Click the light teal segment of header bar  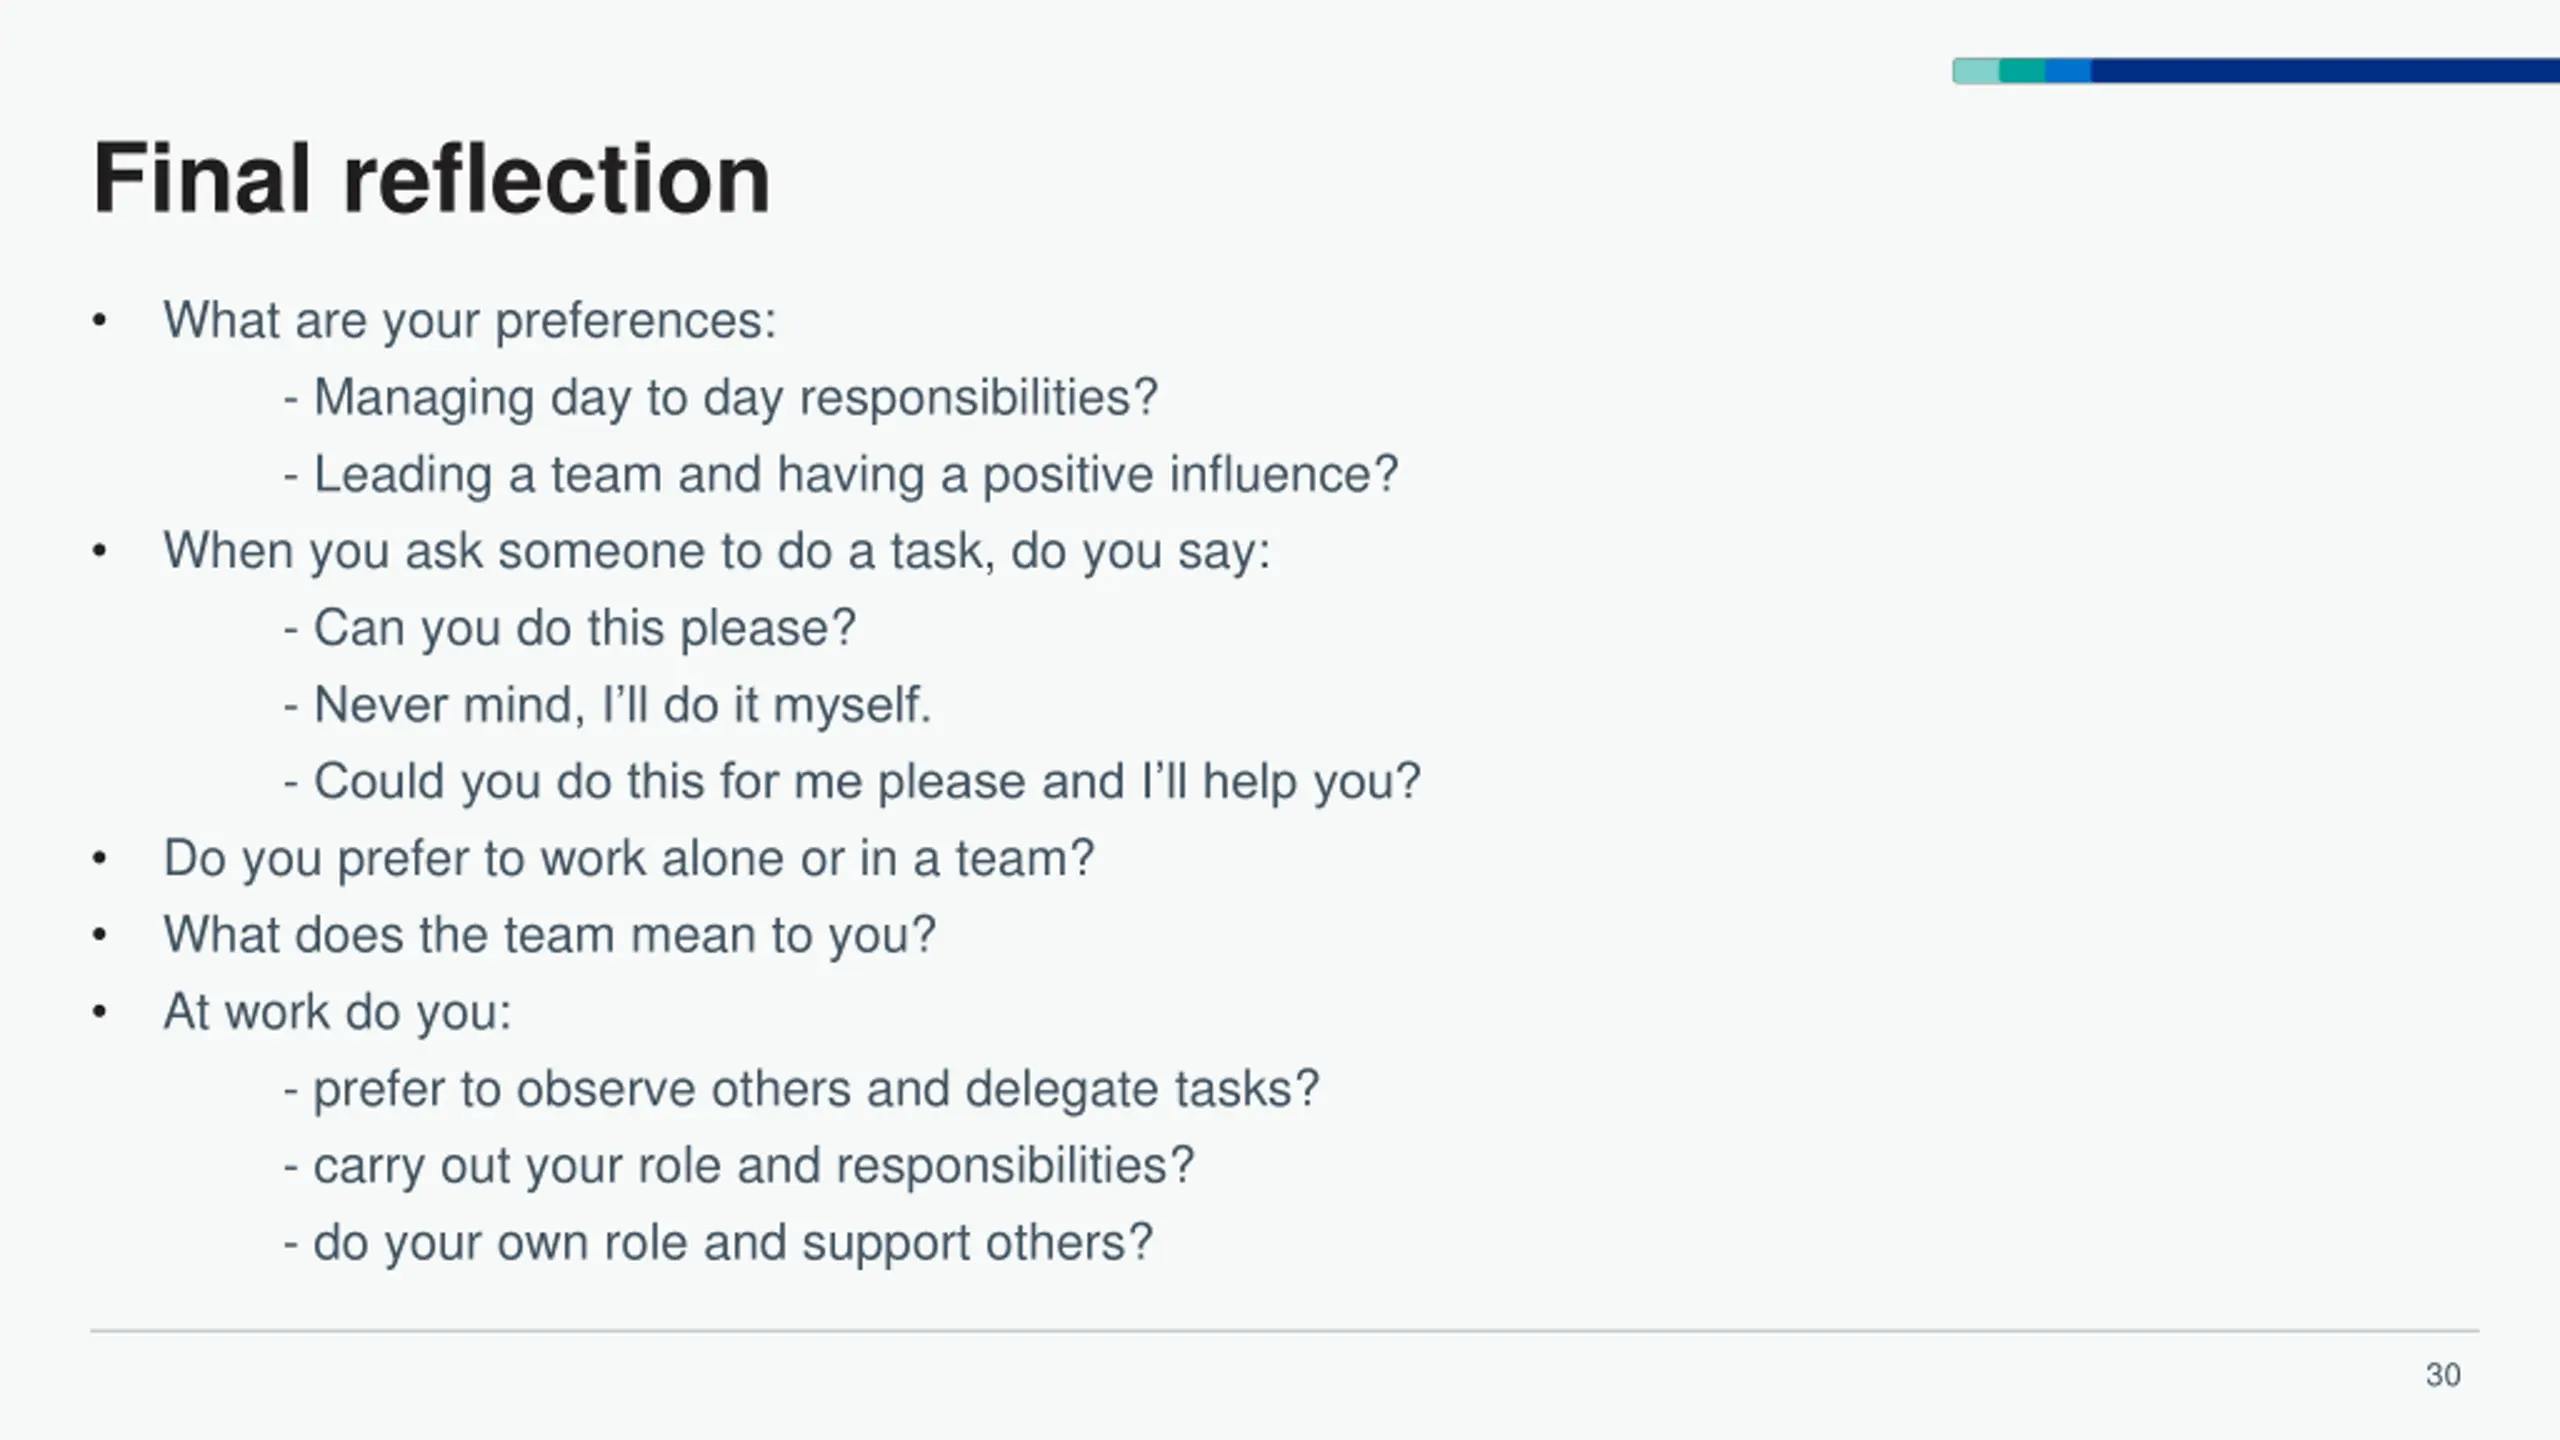(x=1976, y=71)
